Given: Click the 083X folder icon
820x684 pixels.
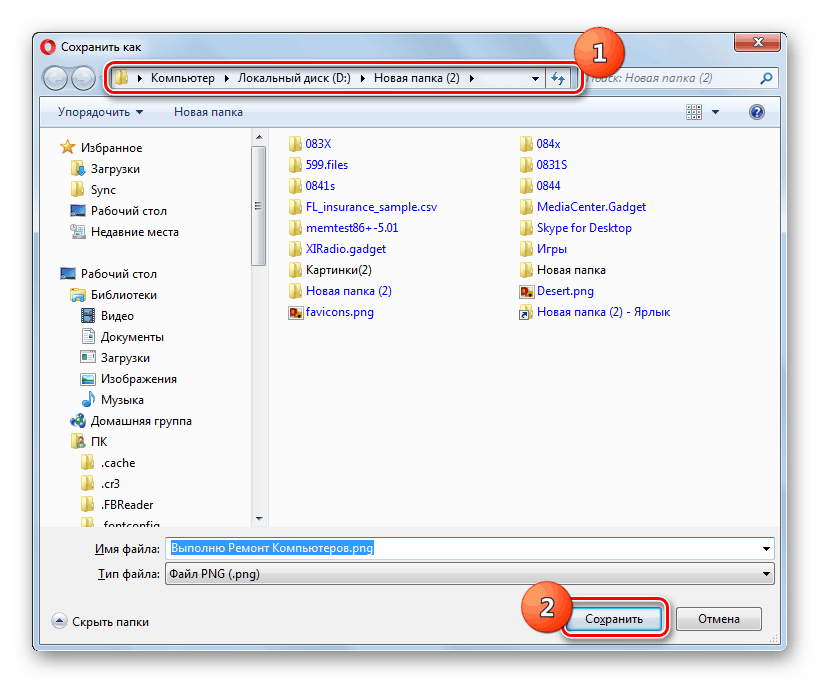Looking at the screenshot, I should coord(295,144).
